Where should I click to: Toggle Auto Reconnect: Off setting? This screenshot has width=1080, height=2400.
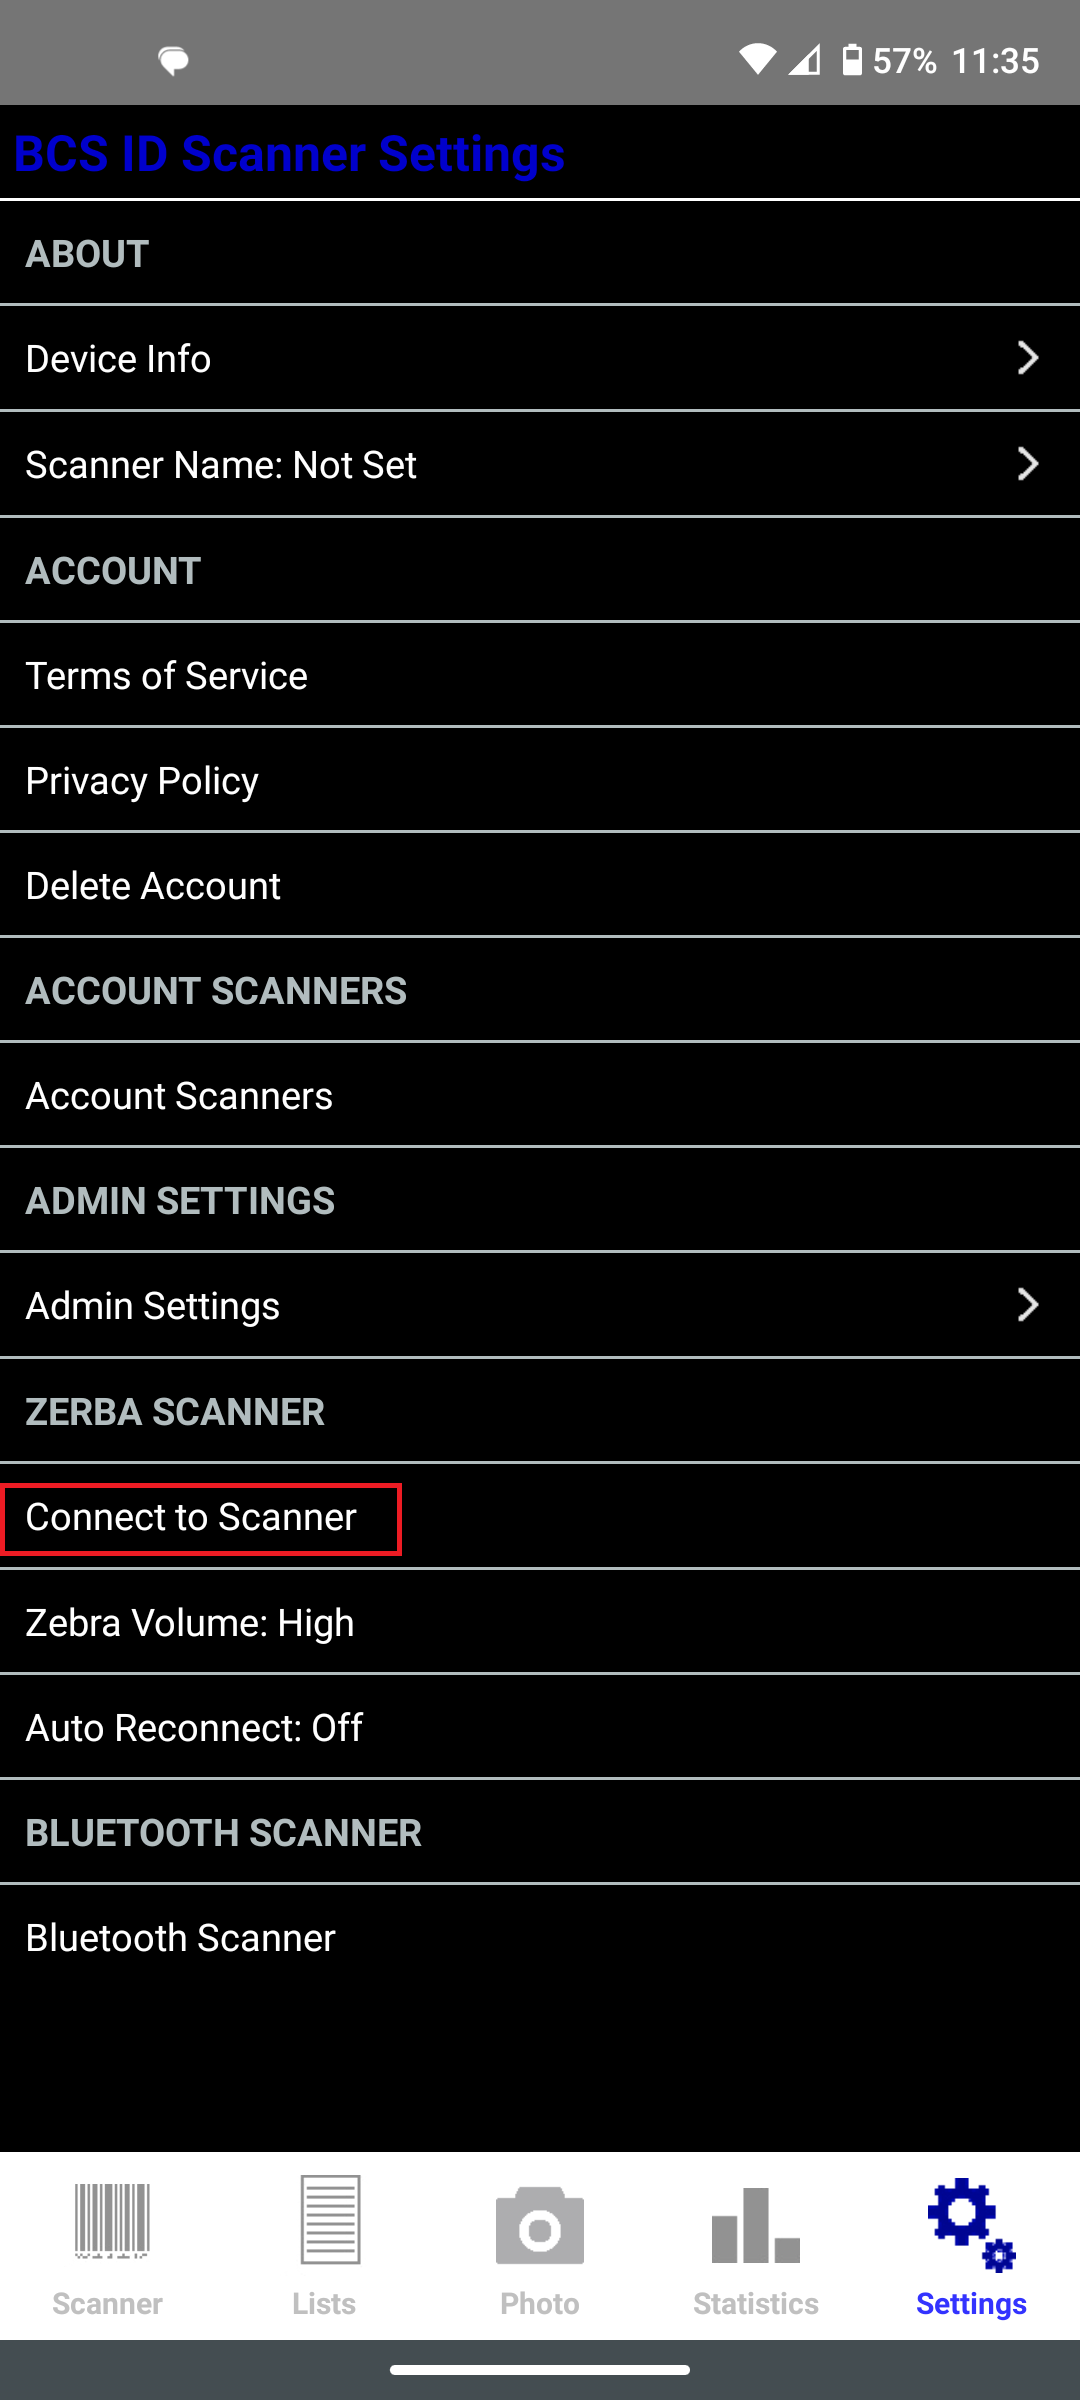[x=540, y=1727]
